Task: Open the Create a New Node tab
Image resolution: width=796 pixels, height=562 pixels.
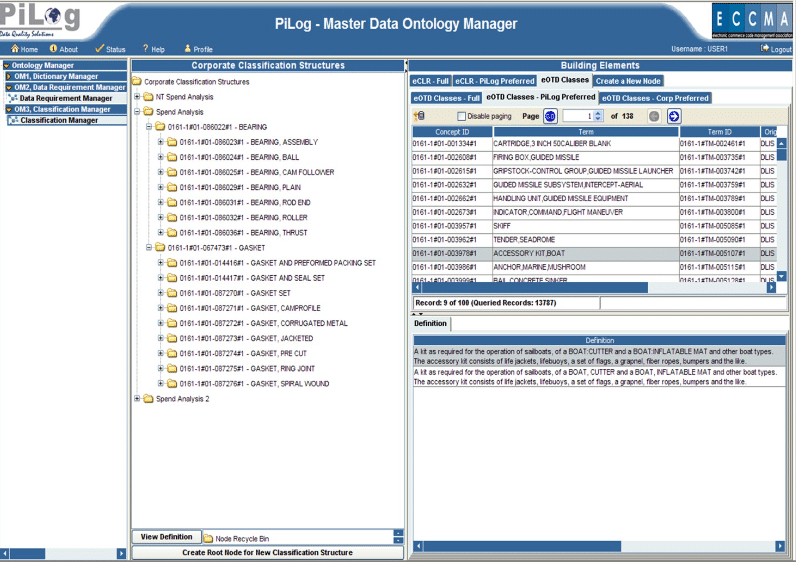Action: tap(628, 81)
